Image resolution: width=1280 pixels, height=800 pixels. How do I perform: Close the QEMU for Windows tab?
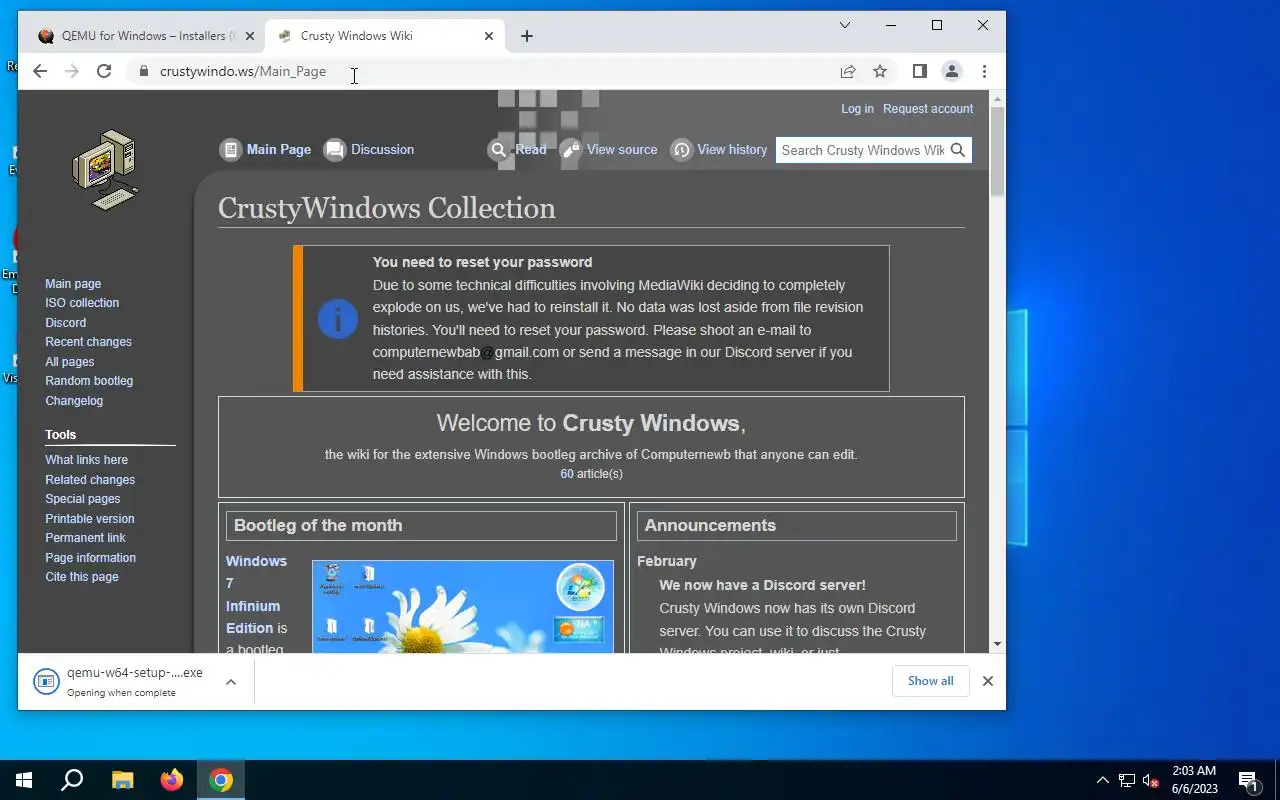click(x=250, y=36)
